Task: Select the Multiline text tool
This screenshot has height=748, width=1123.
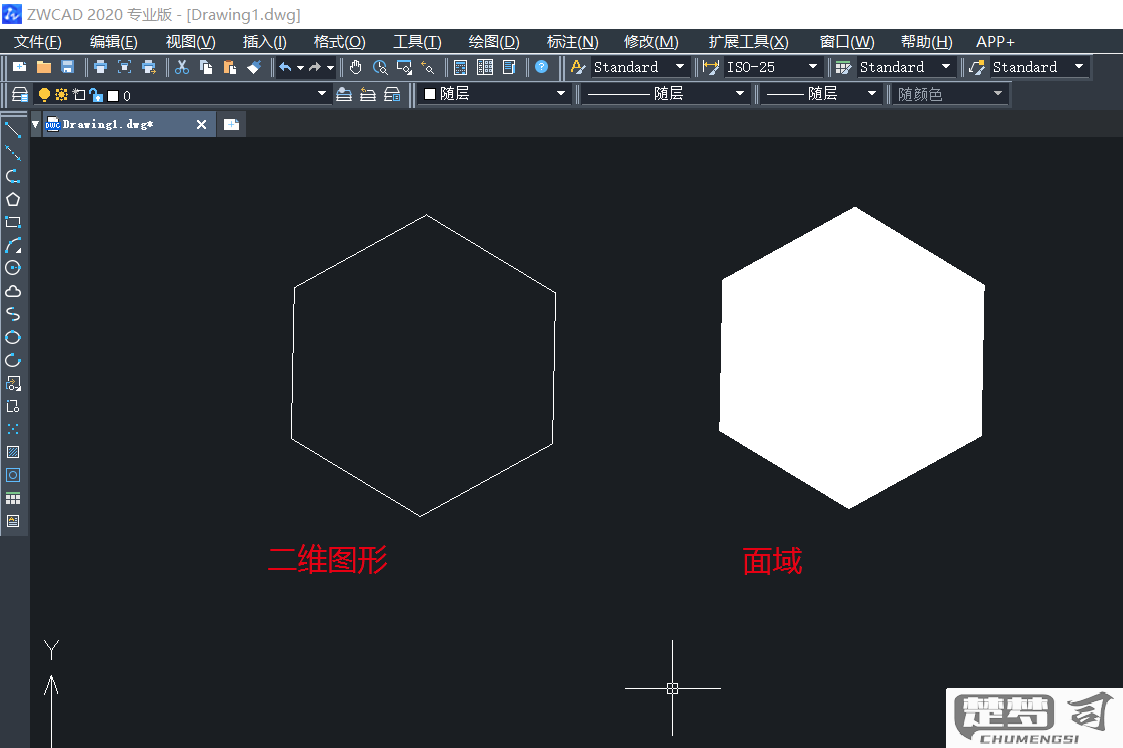Action: click(13, 521)
